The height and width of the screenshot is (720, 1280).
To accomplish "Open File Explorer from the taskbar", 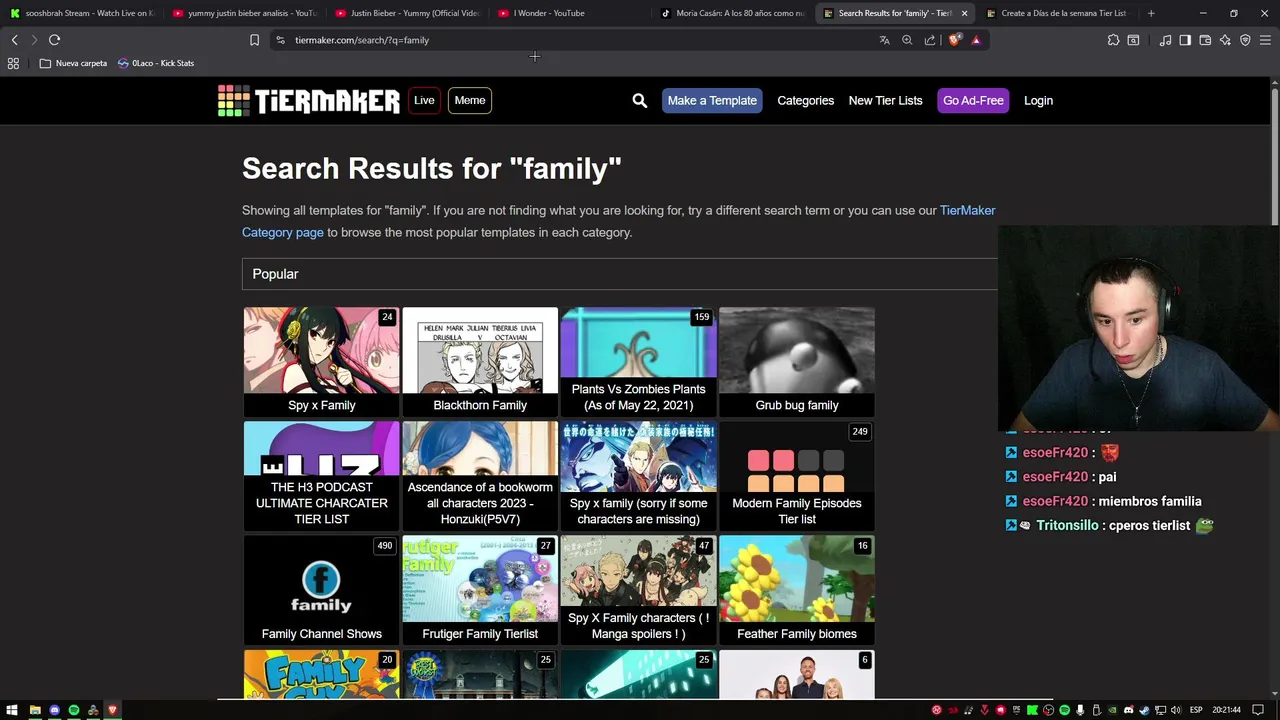I will pos(35,710).
